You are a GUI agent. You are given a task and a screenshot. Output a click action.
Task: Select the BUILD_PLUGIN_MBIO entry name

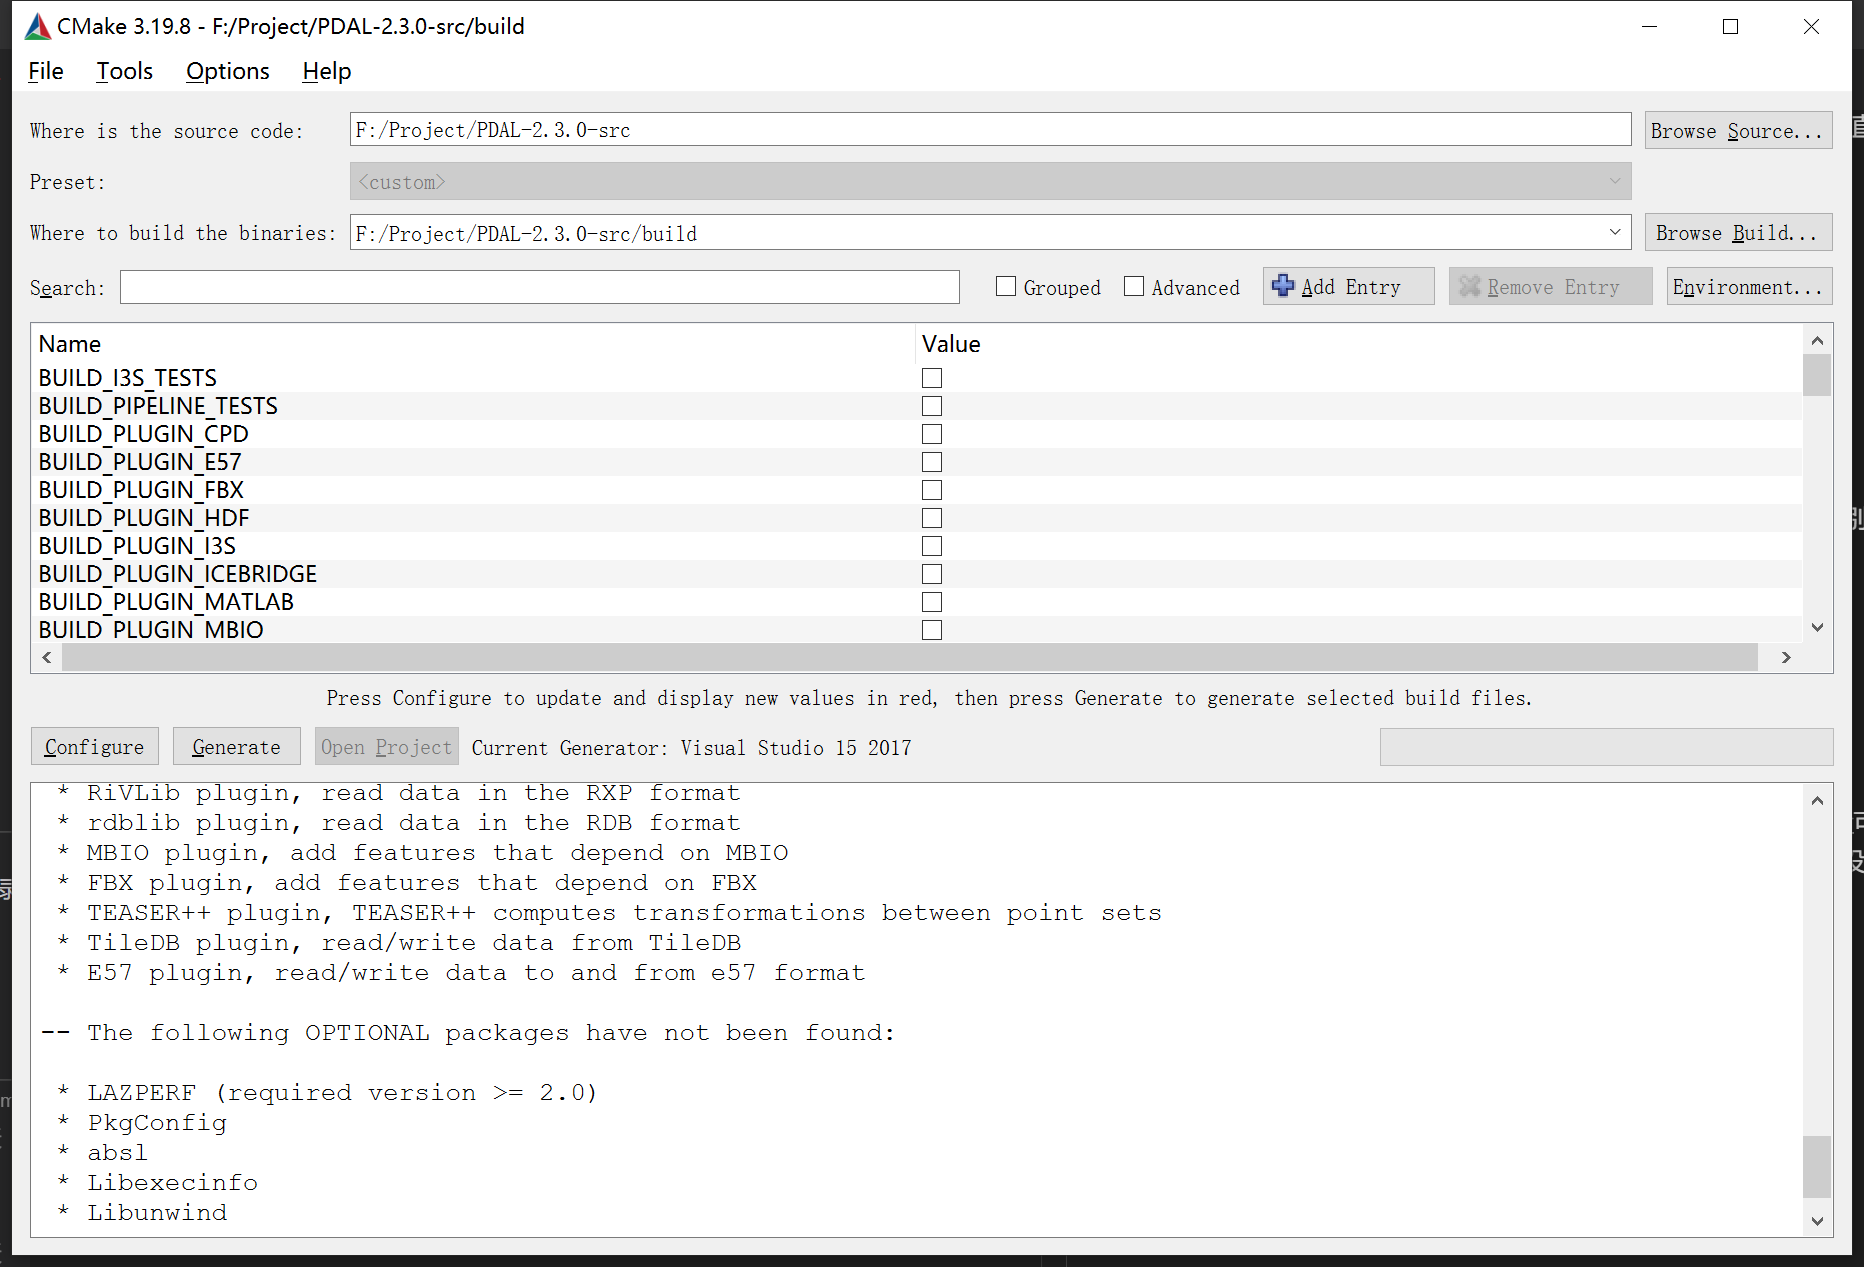[151, 630]
